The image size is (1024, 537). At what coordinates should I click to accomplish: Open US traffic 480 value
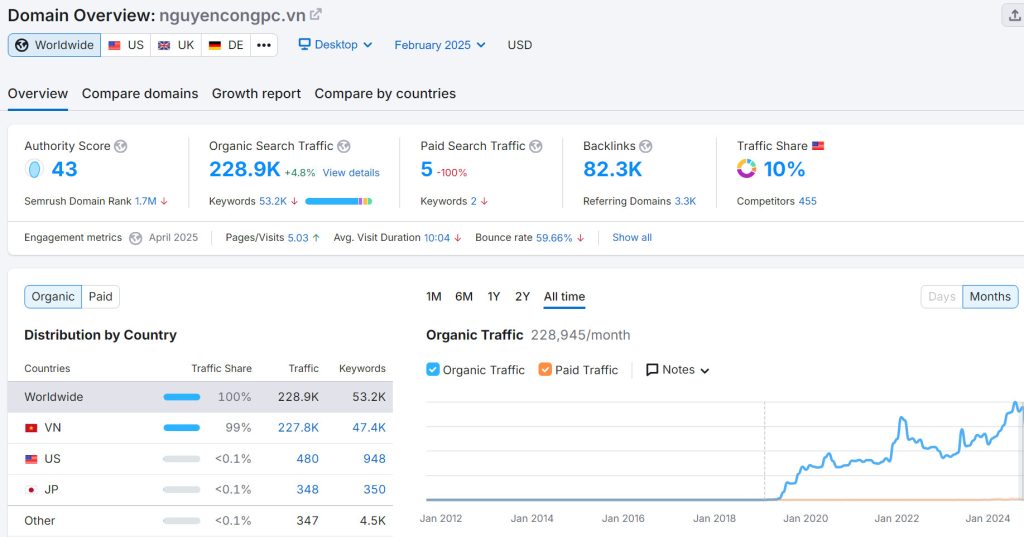coord(308,459)
